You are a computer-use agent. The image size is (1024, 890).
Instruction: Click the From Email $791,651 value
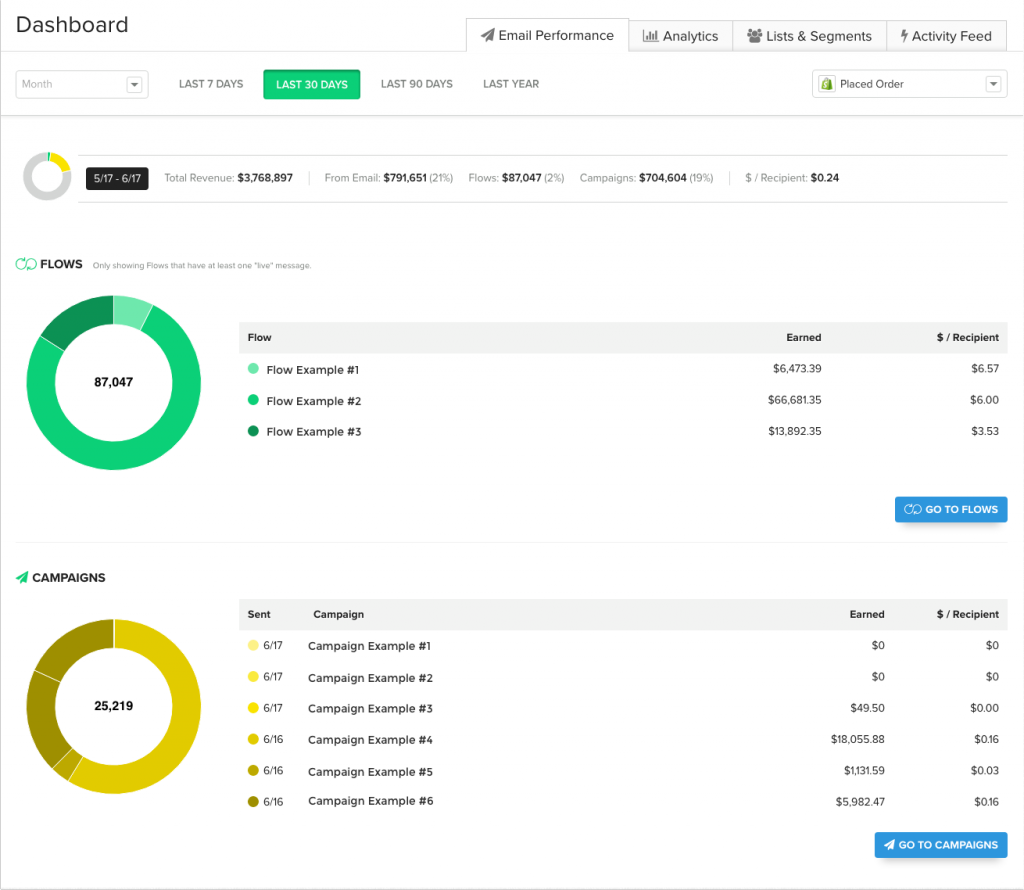(x=405, y=178)
